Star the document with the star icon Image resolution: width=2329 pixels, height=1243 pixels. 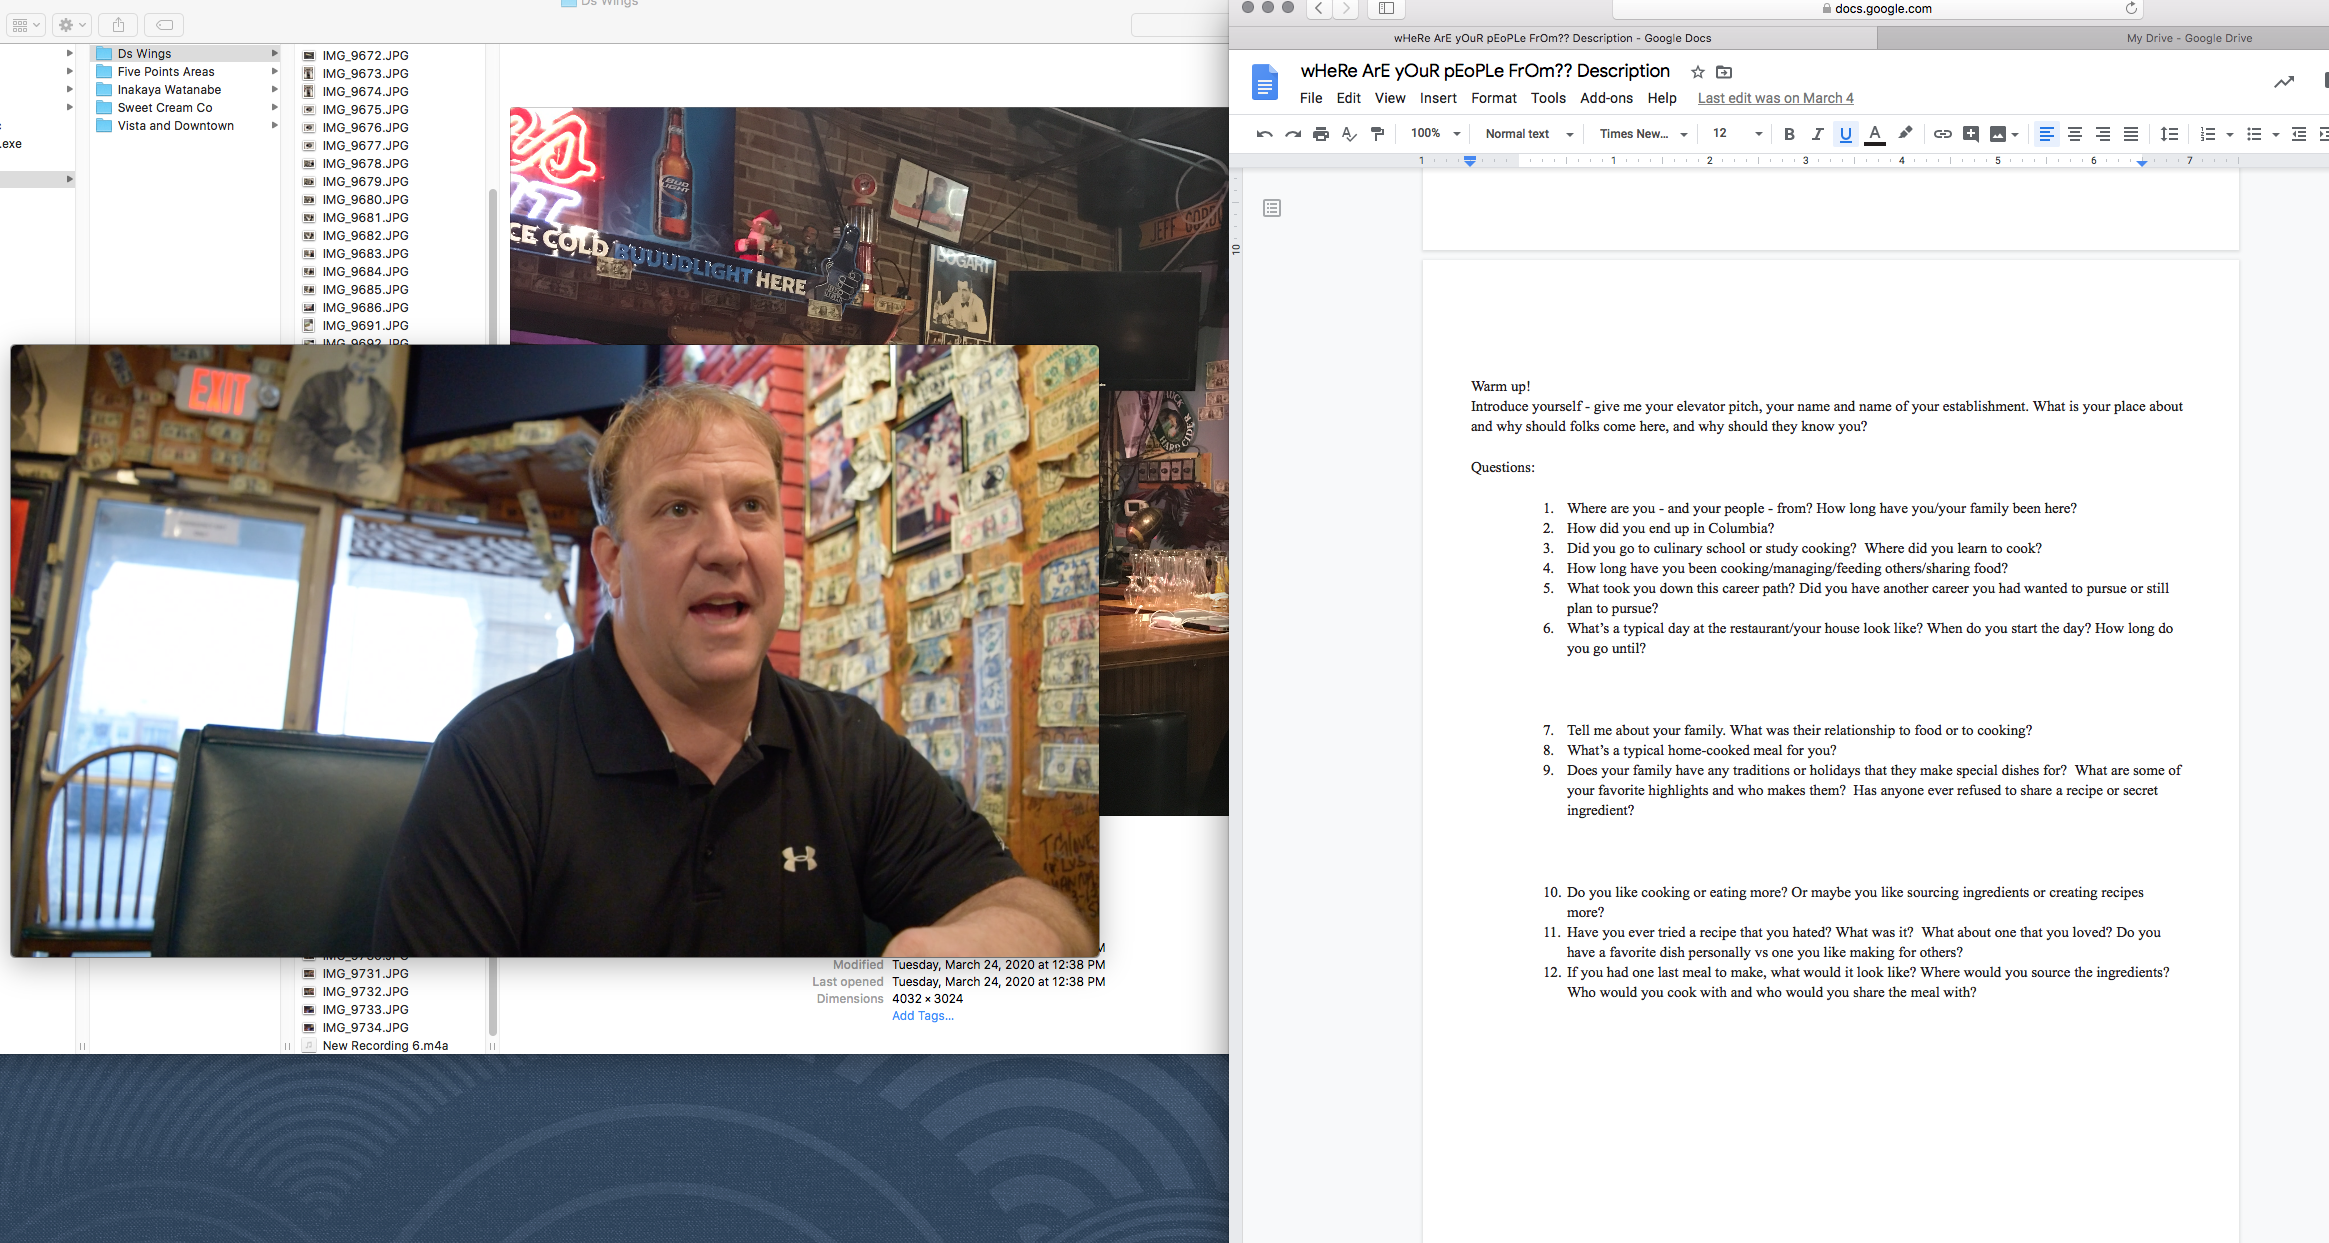pos(1697,72)
